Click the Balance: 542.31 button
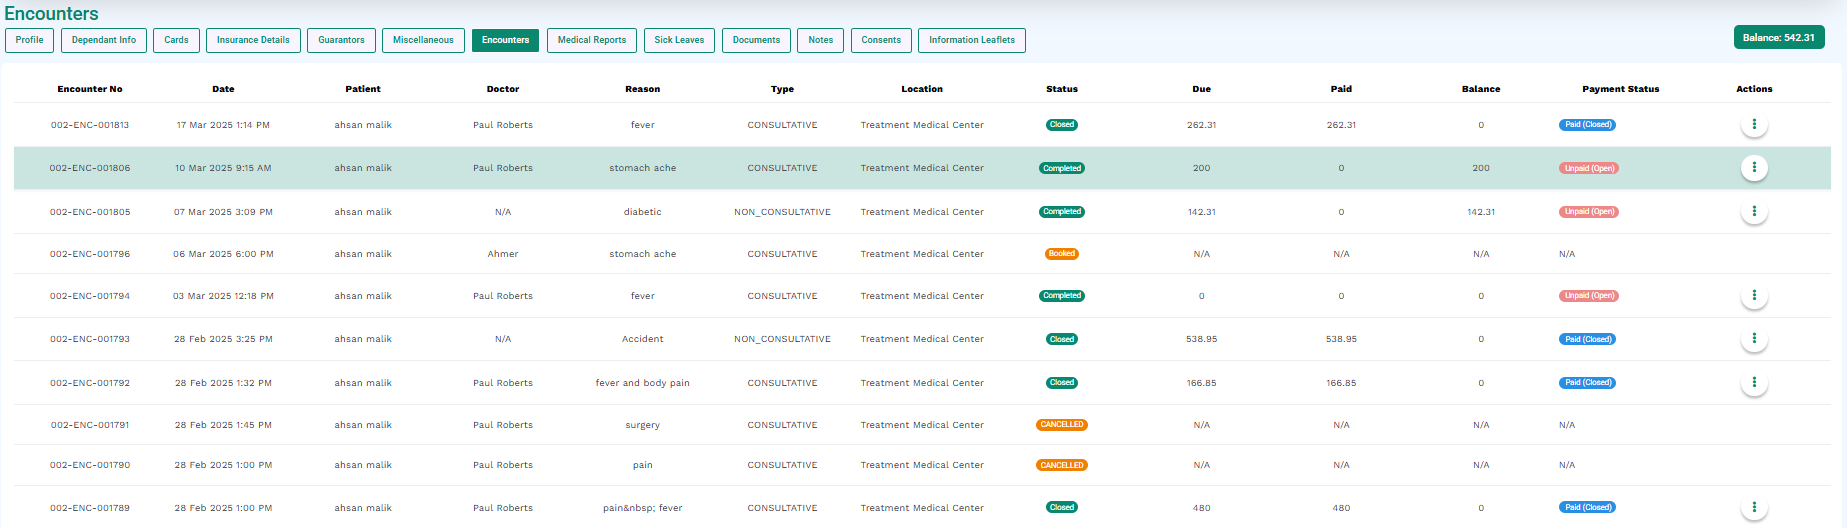The width and height of the screenshot is (1847, 528). point(1779,38)
